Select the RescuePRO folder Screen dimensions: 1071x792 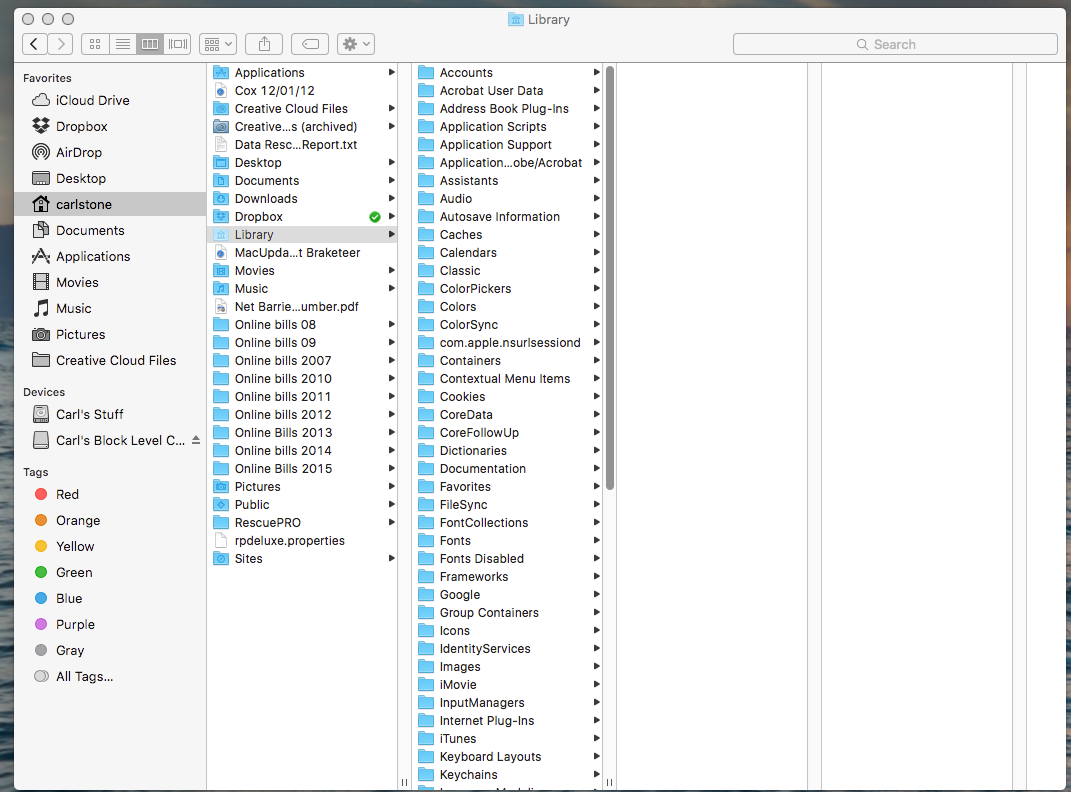pos(303,522)
